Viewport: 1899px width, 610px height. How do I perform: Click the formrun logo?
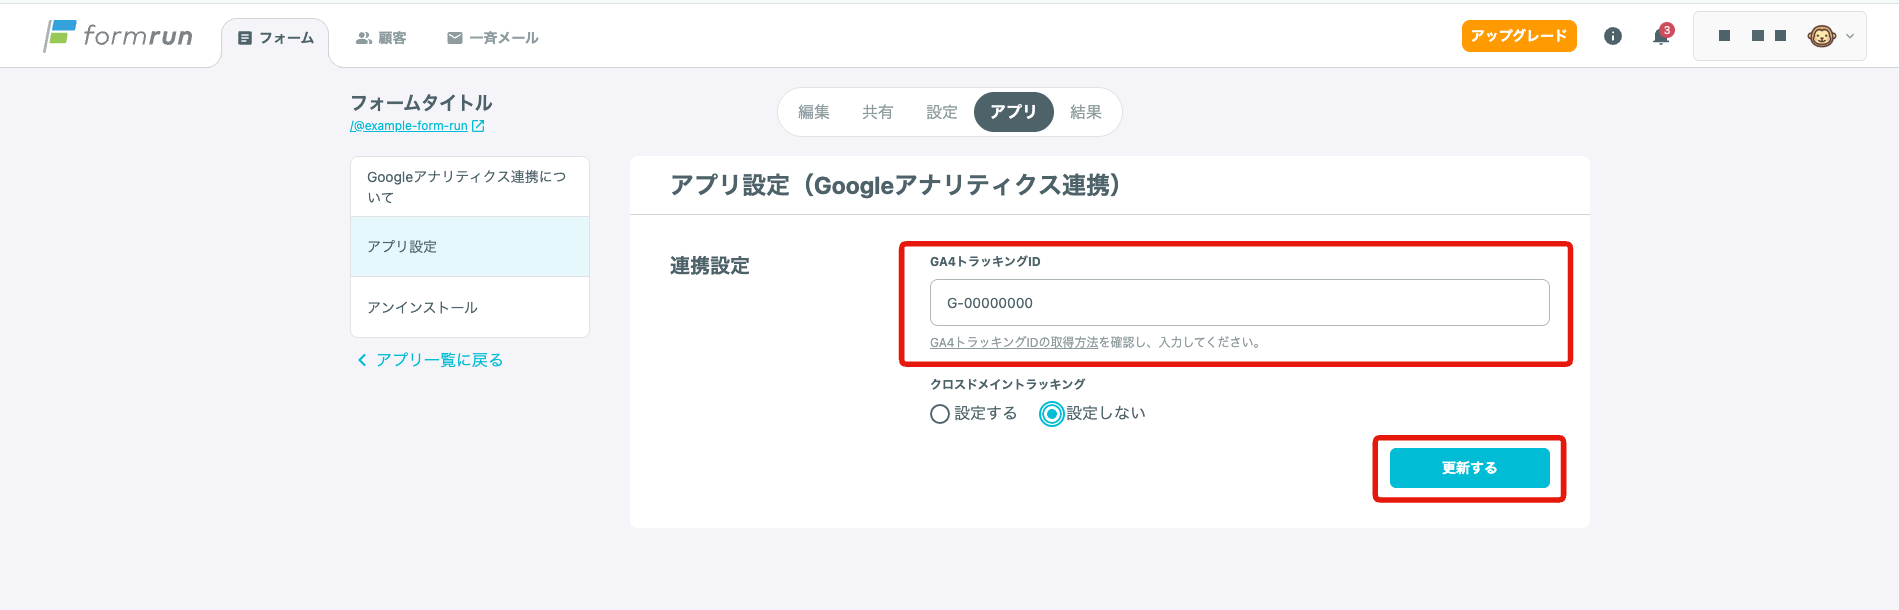point(118,36)
